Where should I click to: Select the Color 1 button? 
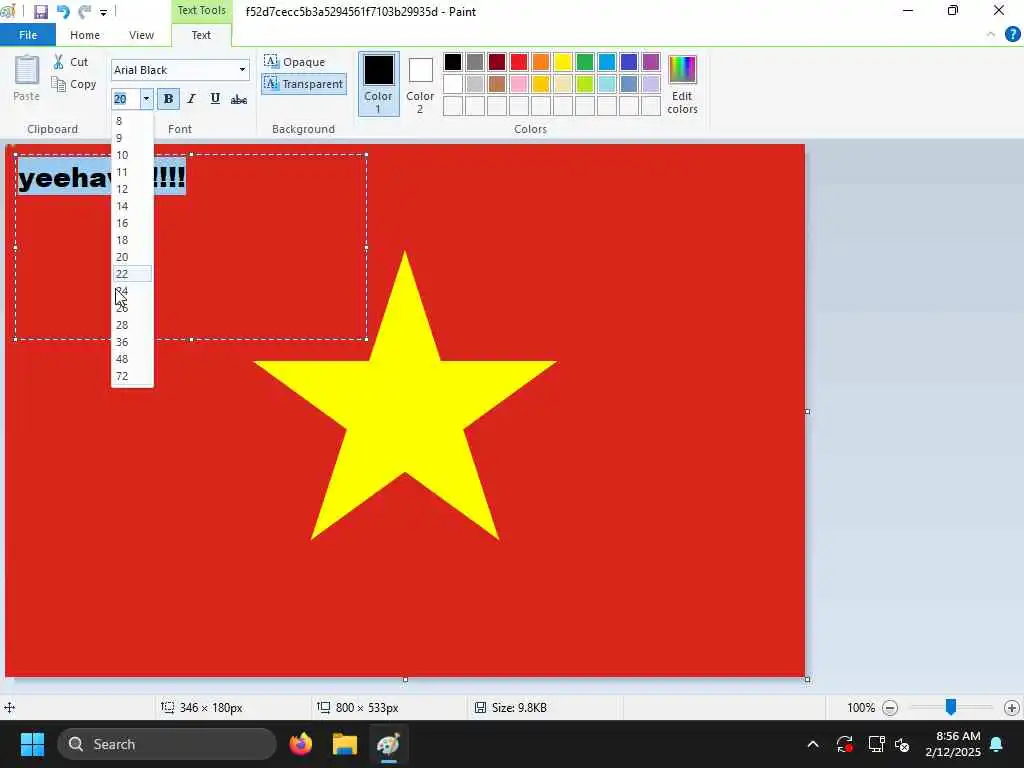(x=378, y=84)
